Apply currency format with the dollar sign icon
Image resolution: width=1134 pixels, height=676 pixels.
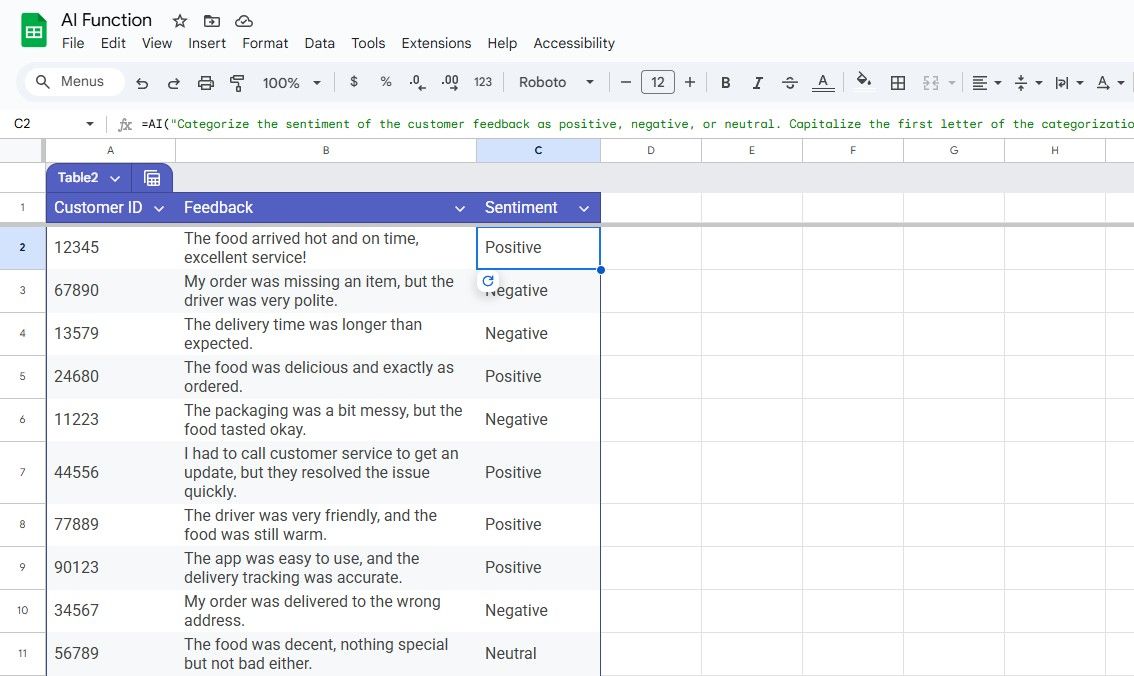click(x=353, y=82)
